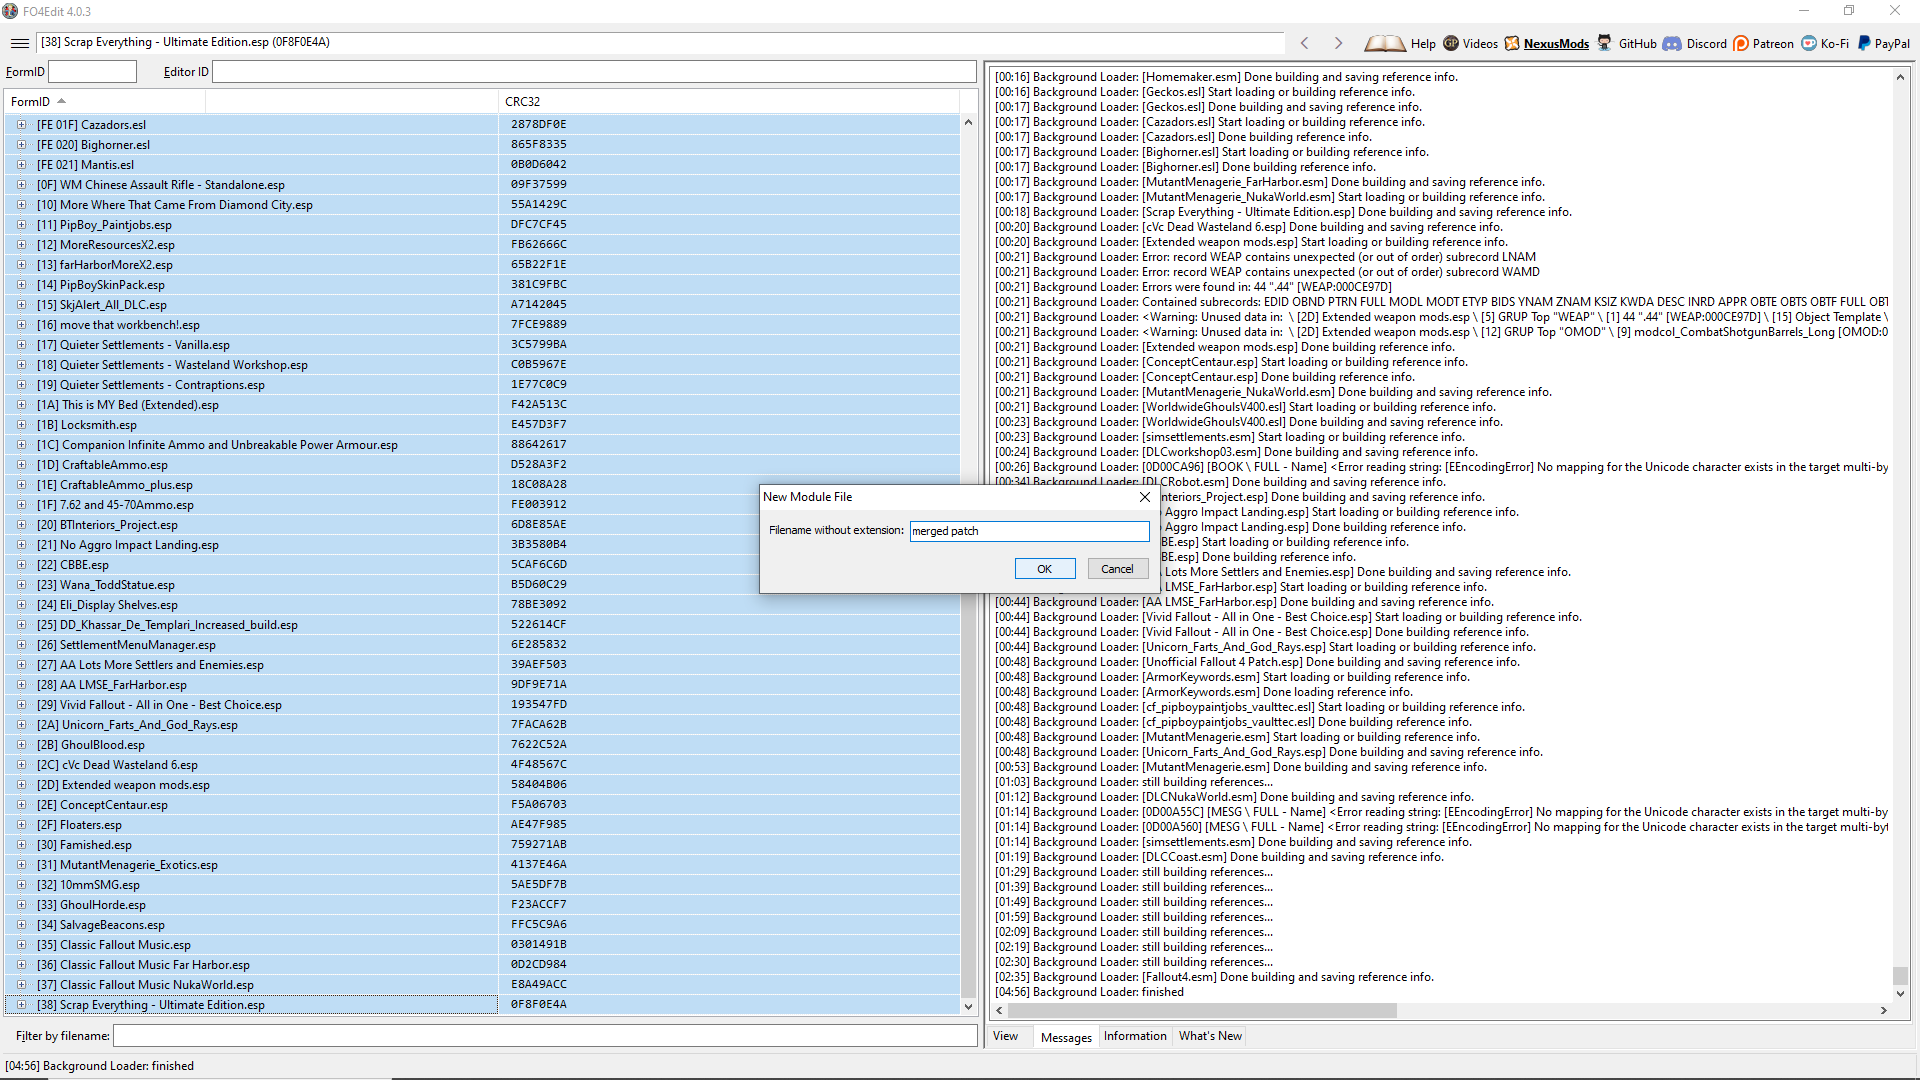
Task: Click the Filter by filename input field
Action: click(545, 1036)
